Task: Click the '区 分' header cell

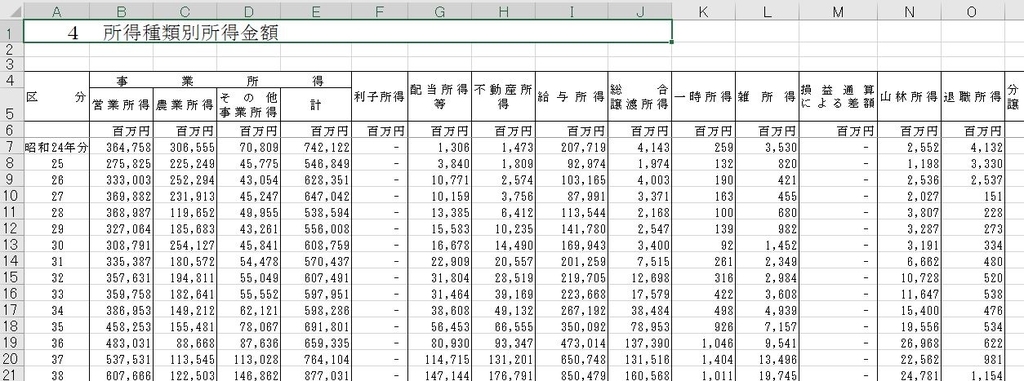Action: 56,97
